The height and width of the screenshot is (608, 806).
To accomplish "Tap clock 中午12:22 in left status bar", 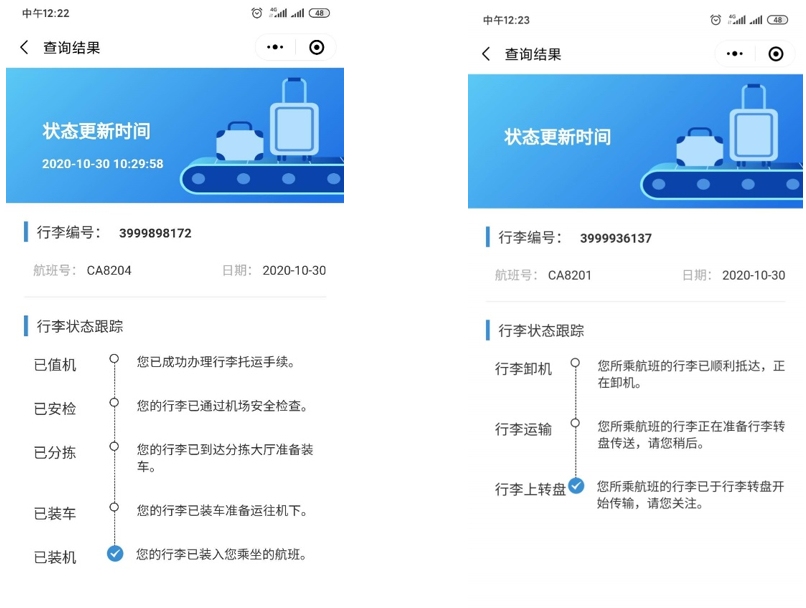I will tap(45, 13).
